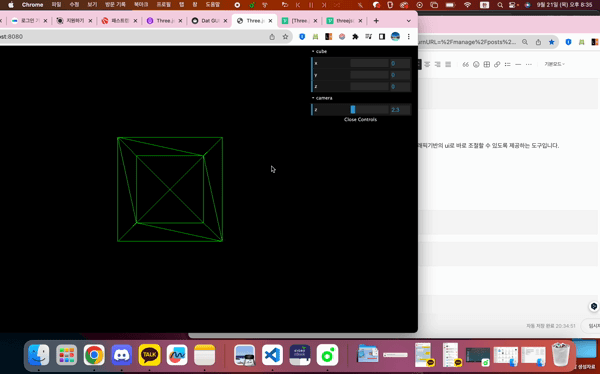Open the tab list dropdown chevron

click(x=408, y=21)
